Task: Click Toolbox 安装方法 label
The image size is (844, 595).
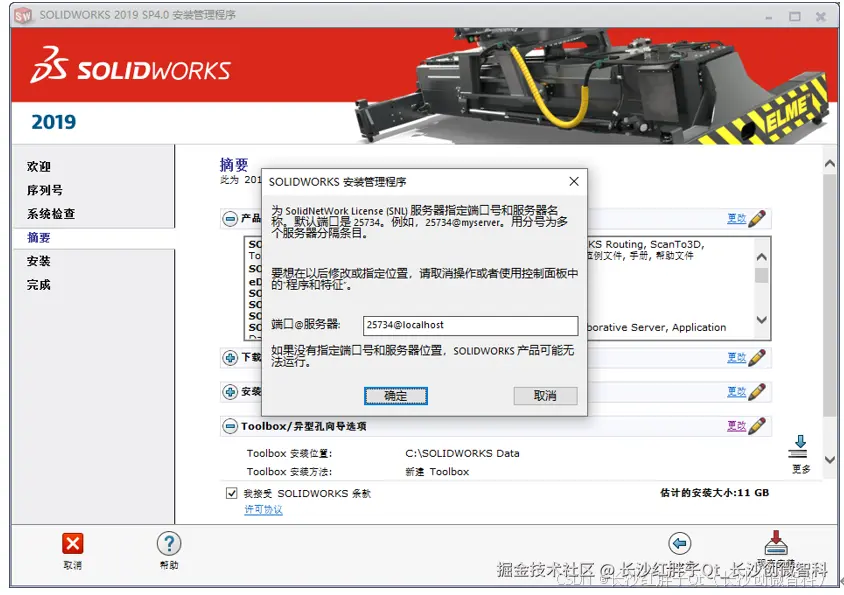Action: [x=290, y=472]
